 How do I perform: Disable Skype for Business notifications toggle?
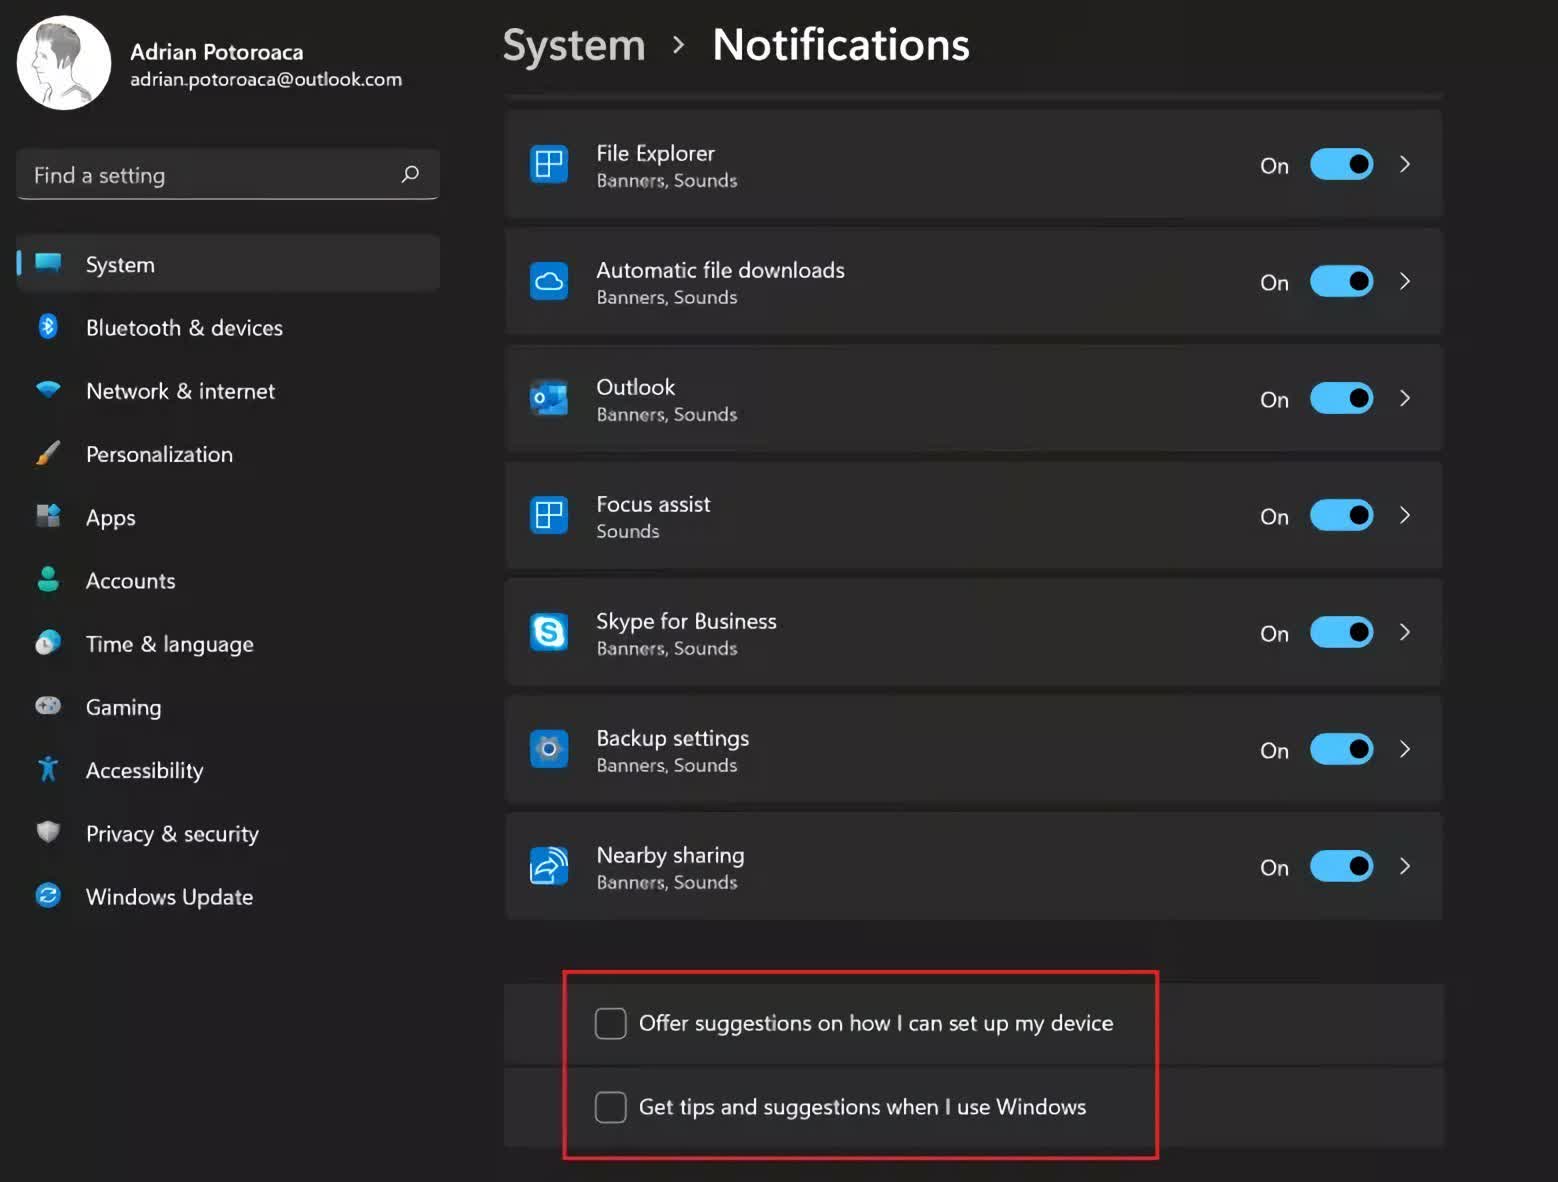click(1342, 632)
